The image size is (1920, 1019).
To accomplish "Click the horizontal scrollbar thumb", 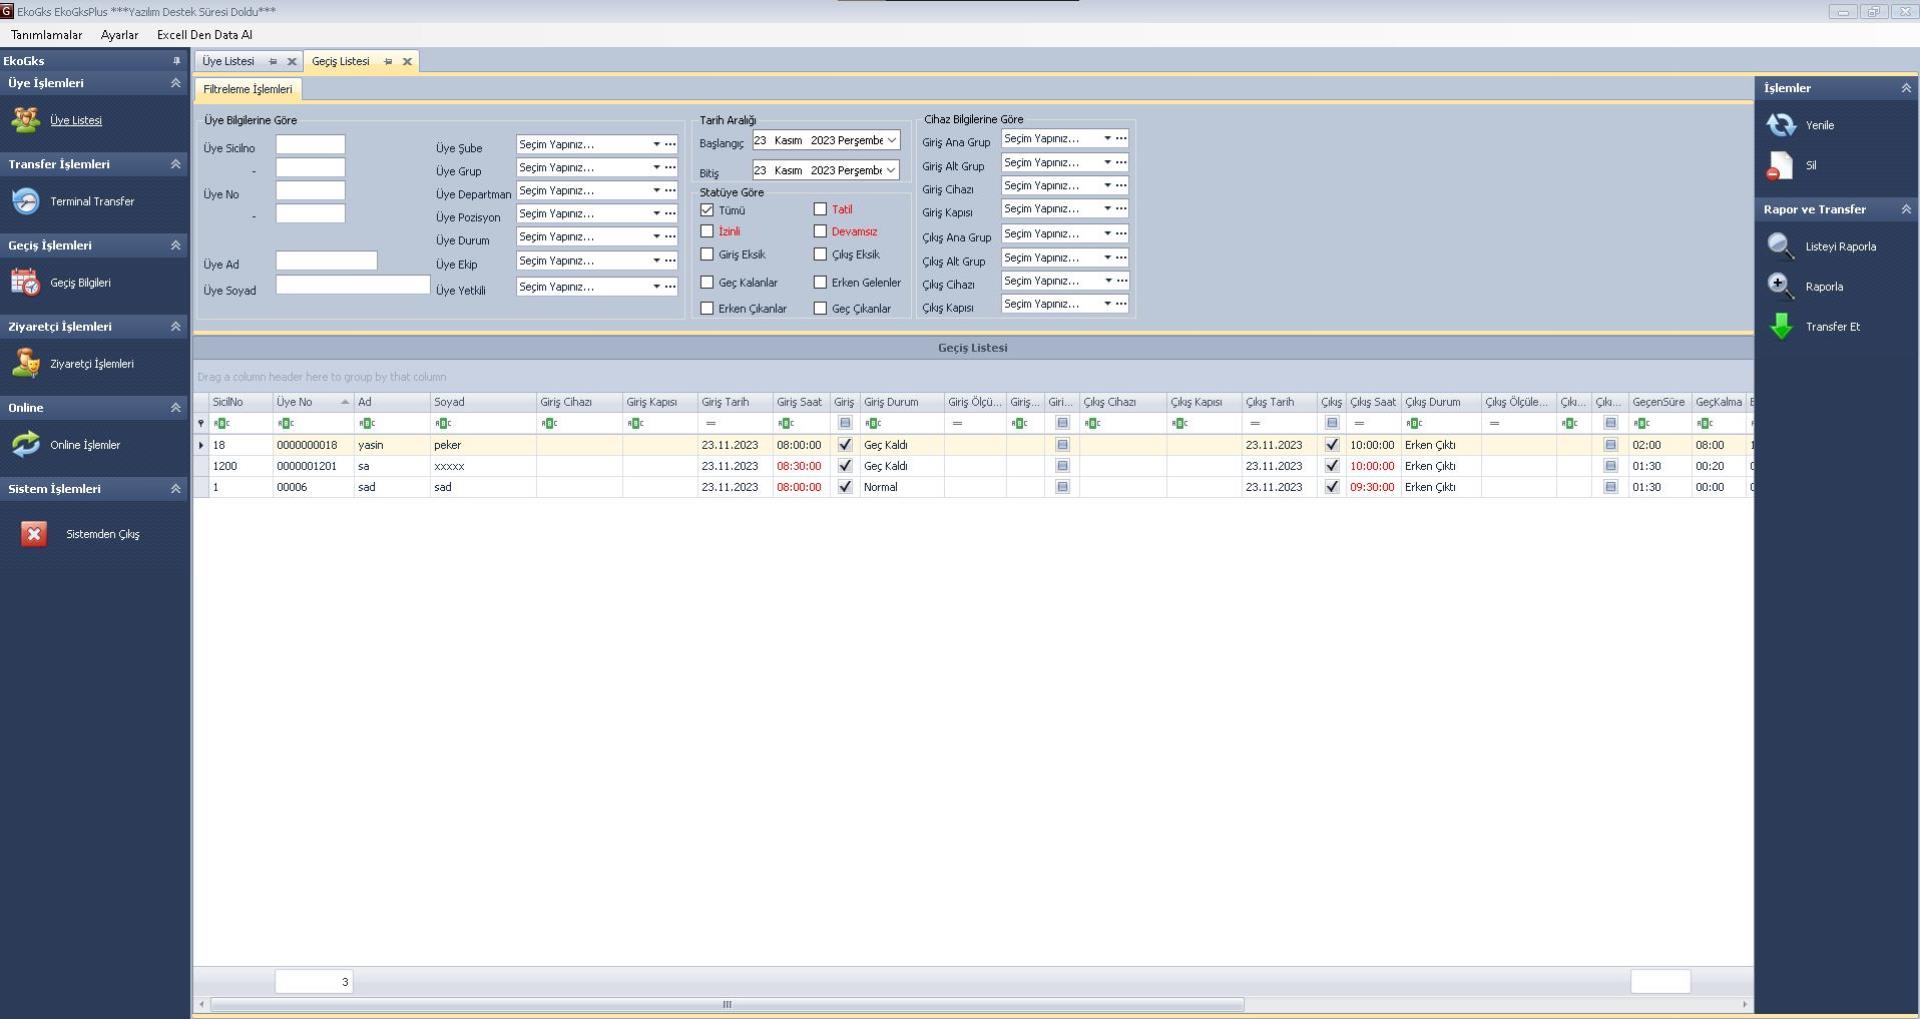I will point(727,1004).
